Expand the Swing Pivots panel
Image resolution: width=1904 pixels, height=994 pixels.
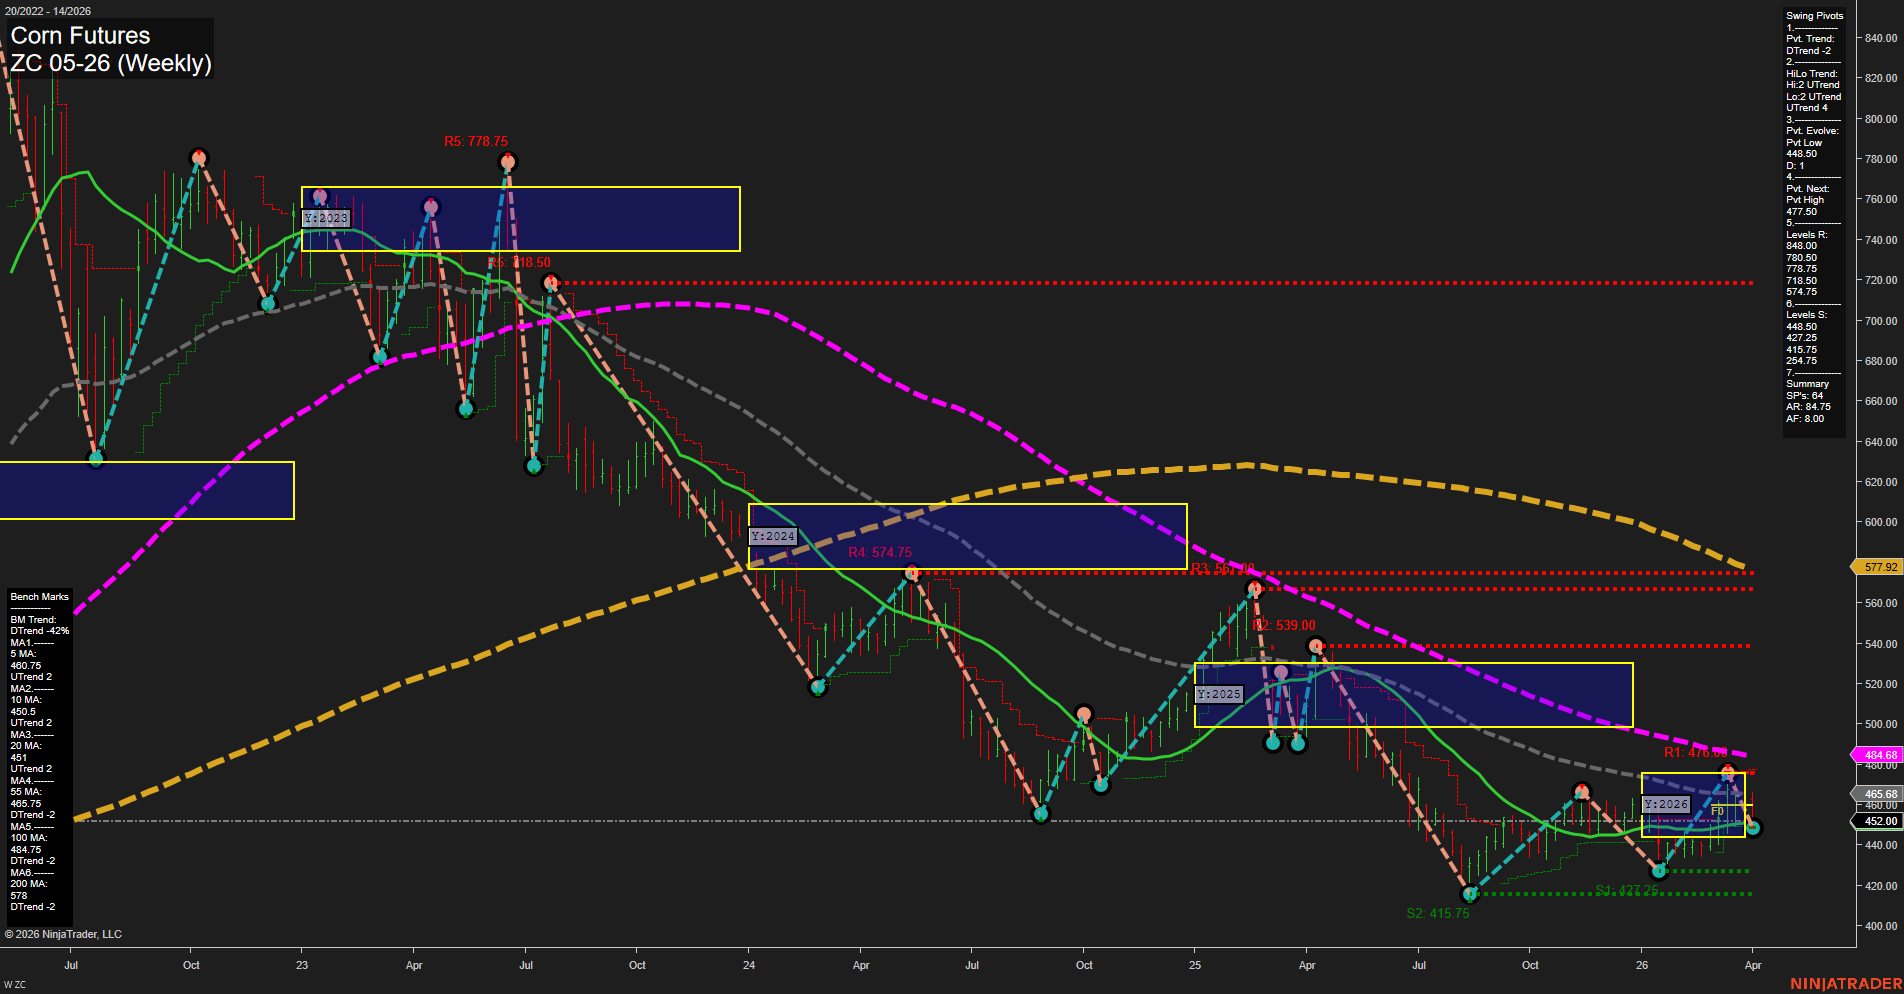click(x=1813, y=15)
